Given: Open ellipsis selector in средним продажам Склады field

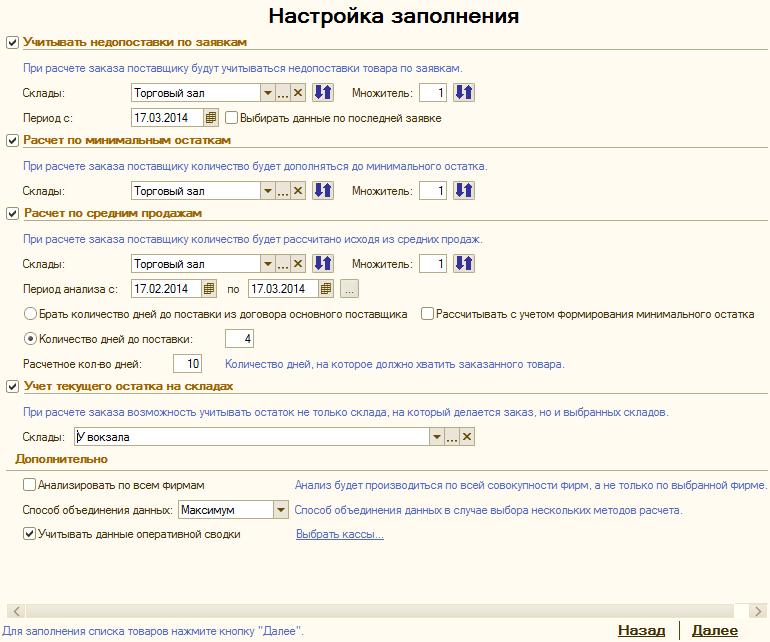Looking at the screenshot, I should click(283, 264).
